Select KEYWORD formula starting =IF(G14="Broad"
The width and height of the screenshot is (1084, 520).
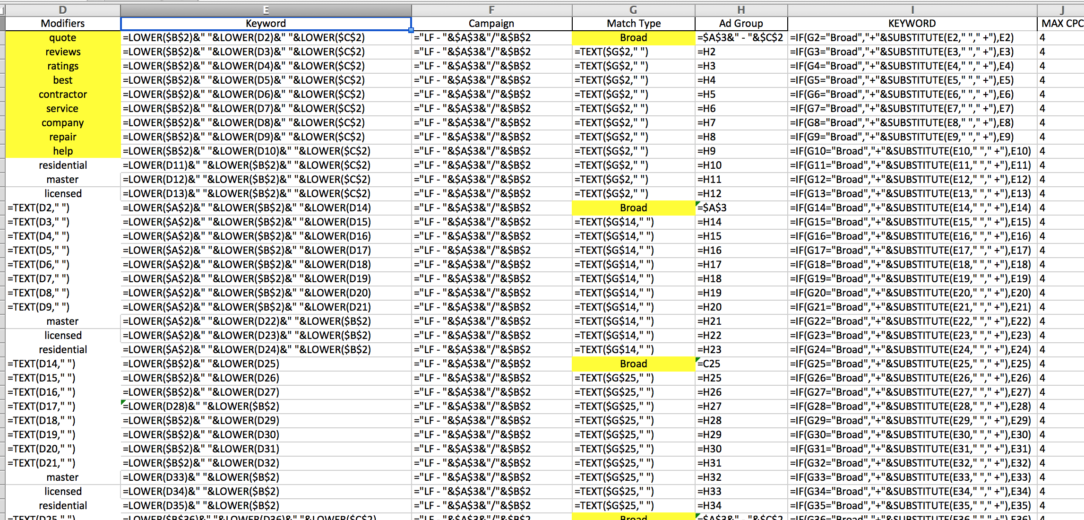tap(912, 208)
